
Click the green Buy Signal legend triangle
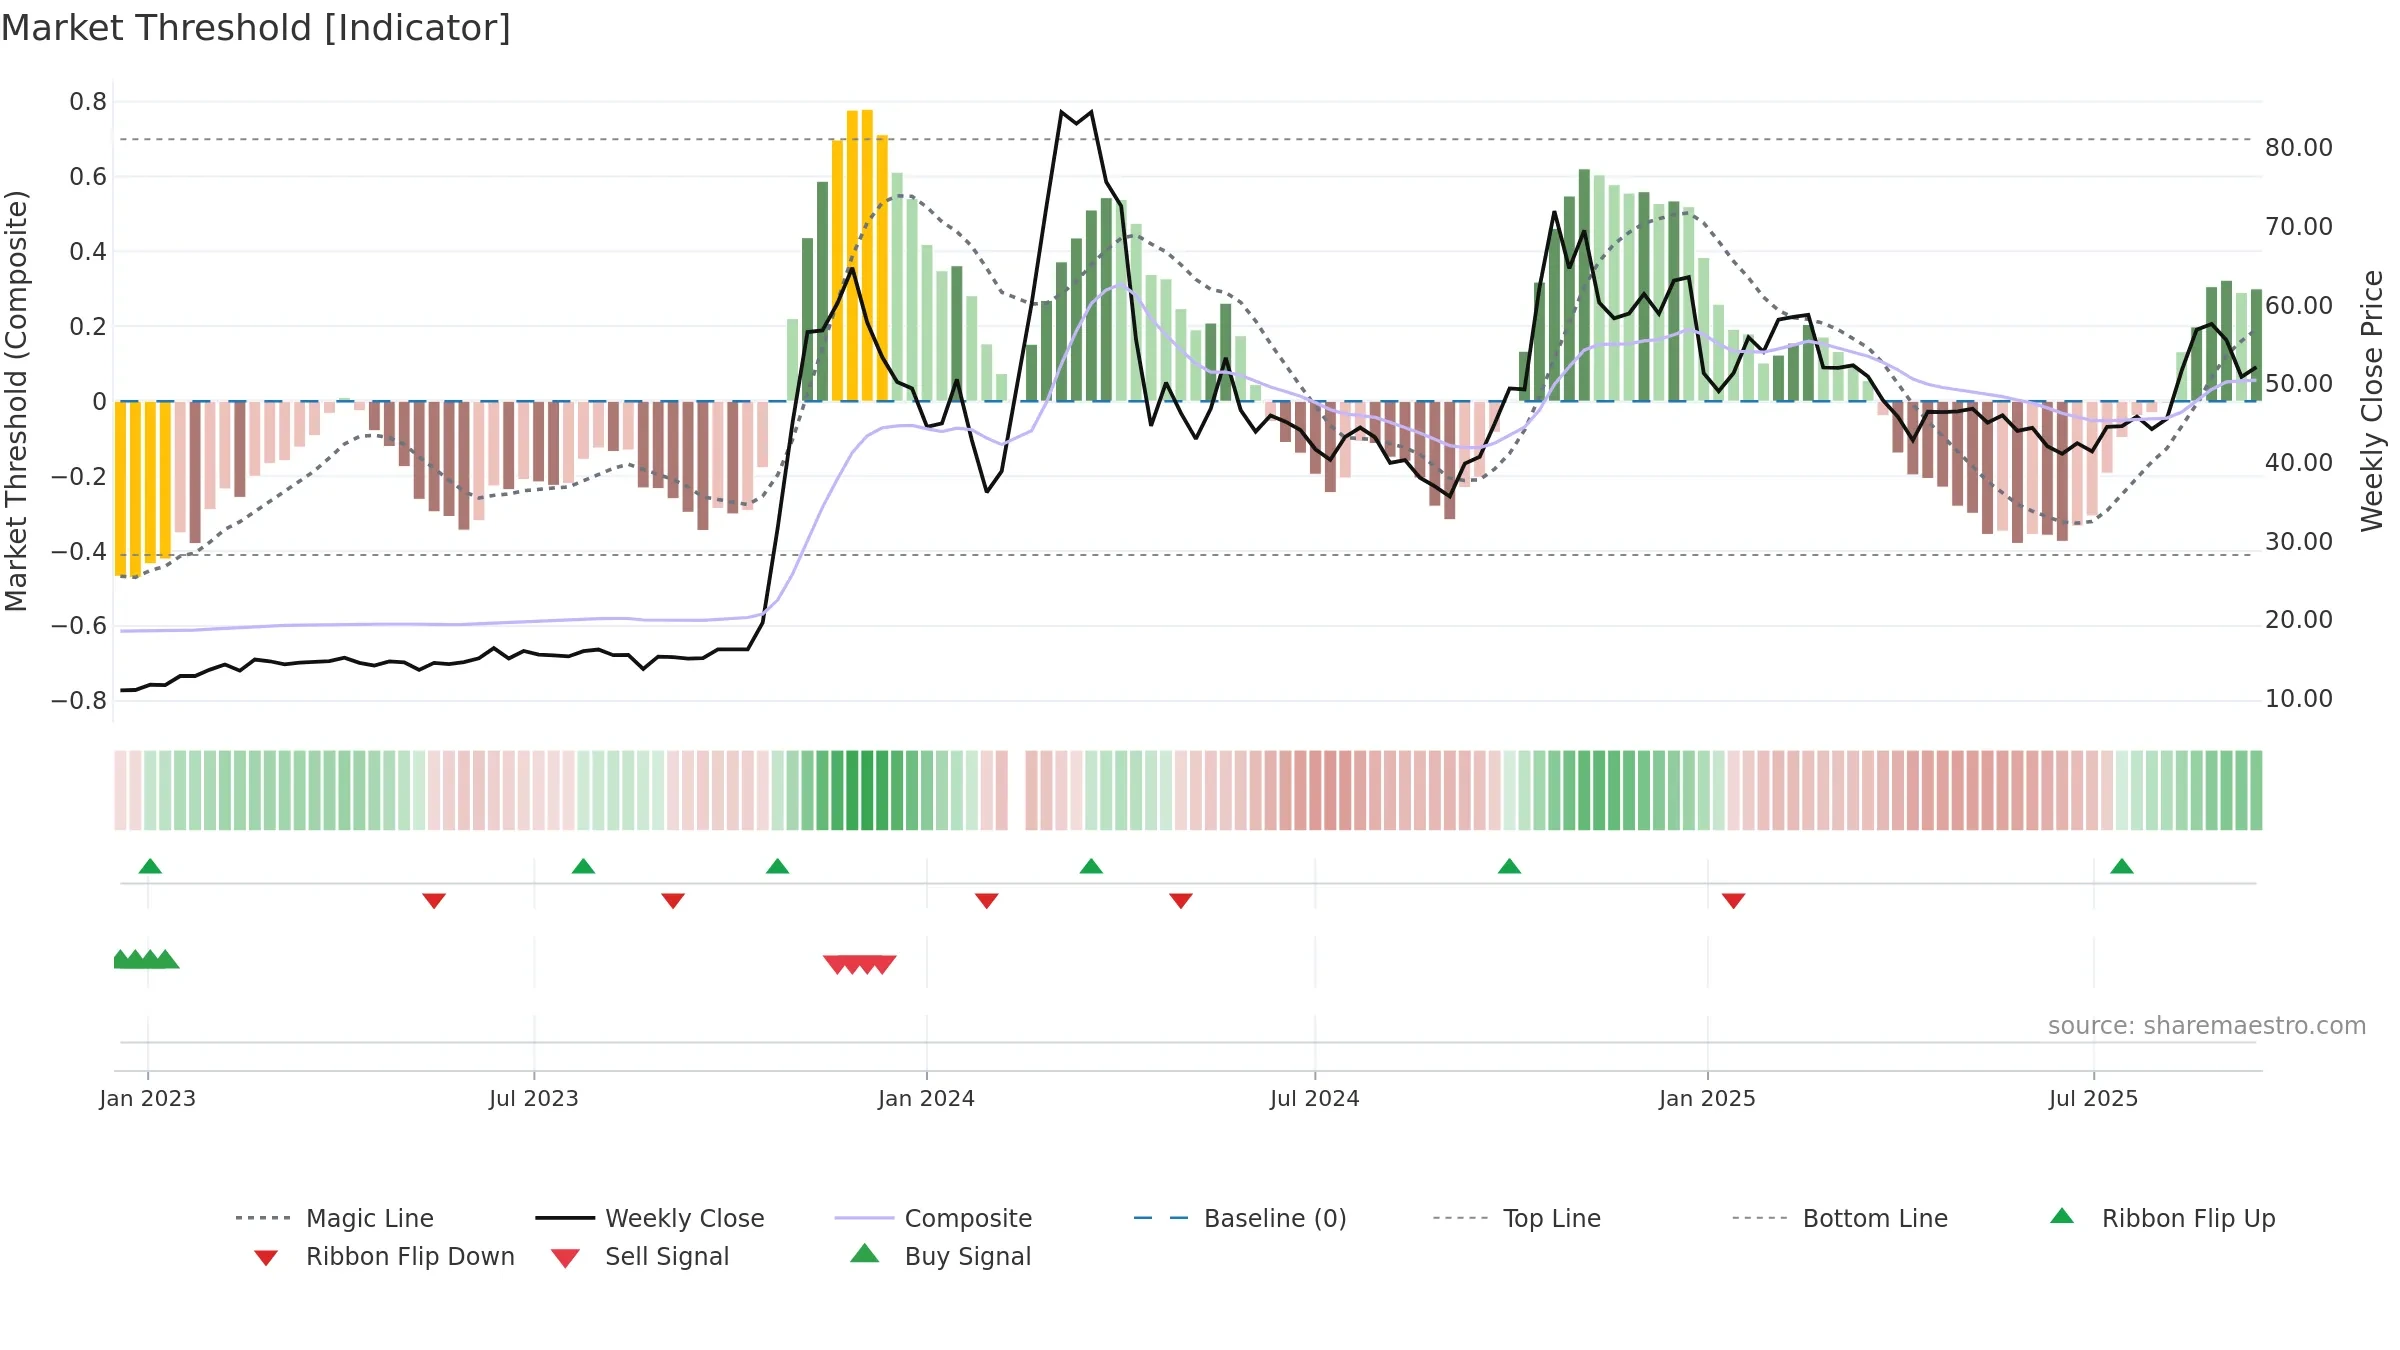point(865,1253)
